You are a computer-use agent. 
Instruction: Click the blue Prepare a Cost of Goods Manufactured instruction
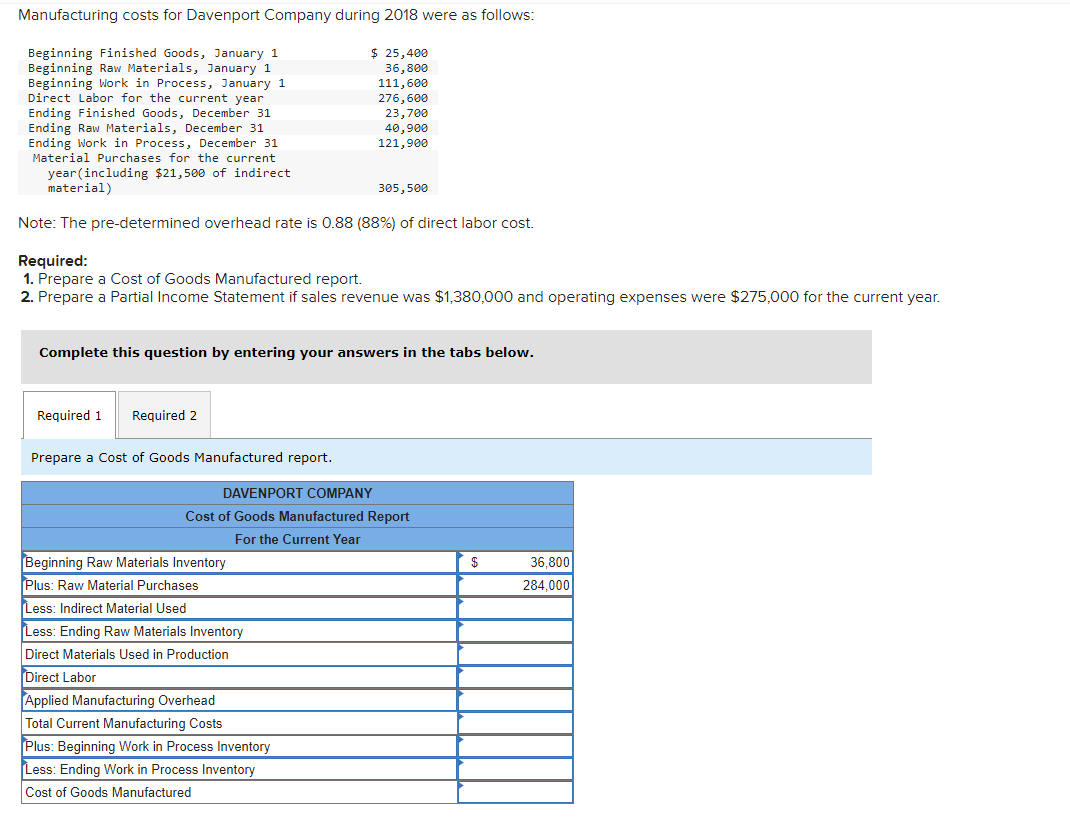[x=446, y=457]
